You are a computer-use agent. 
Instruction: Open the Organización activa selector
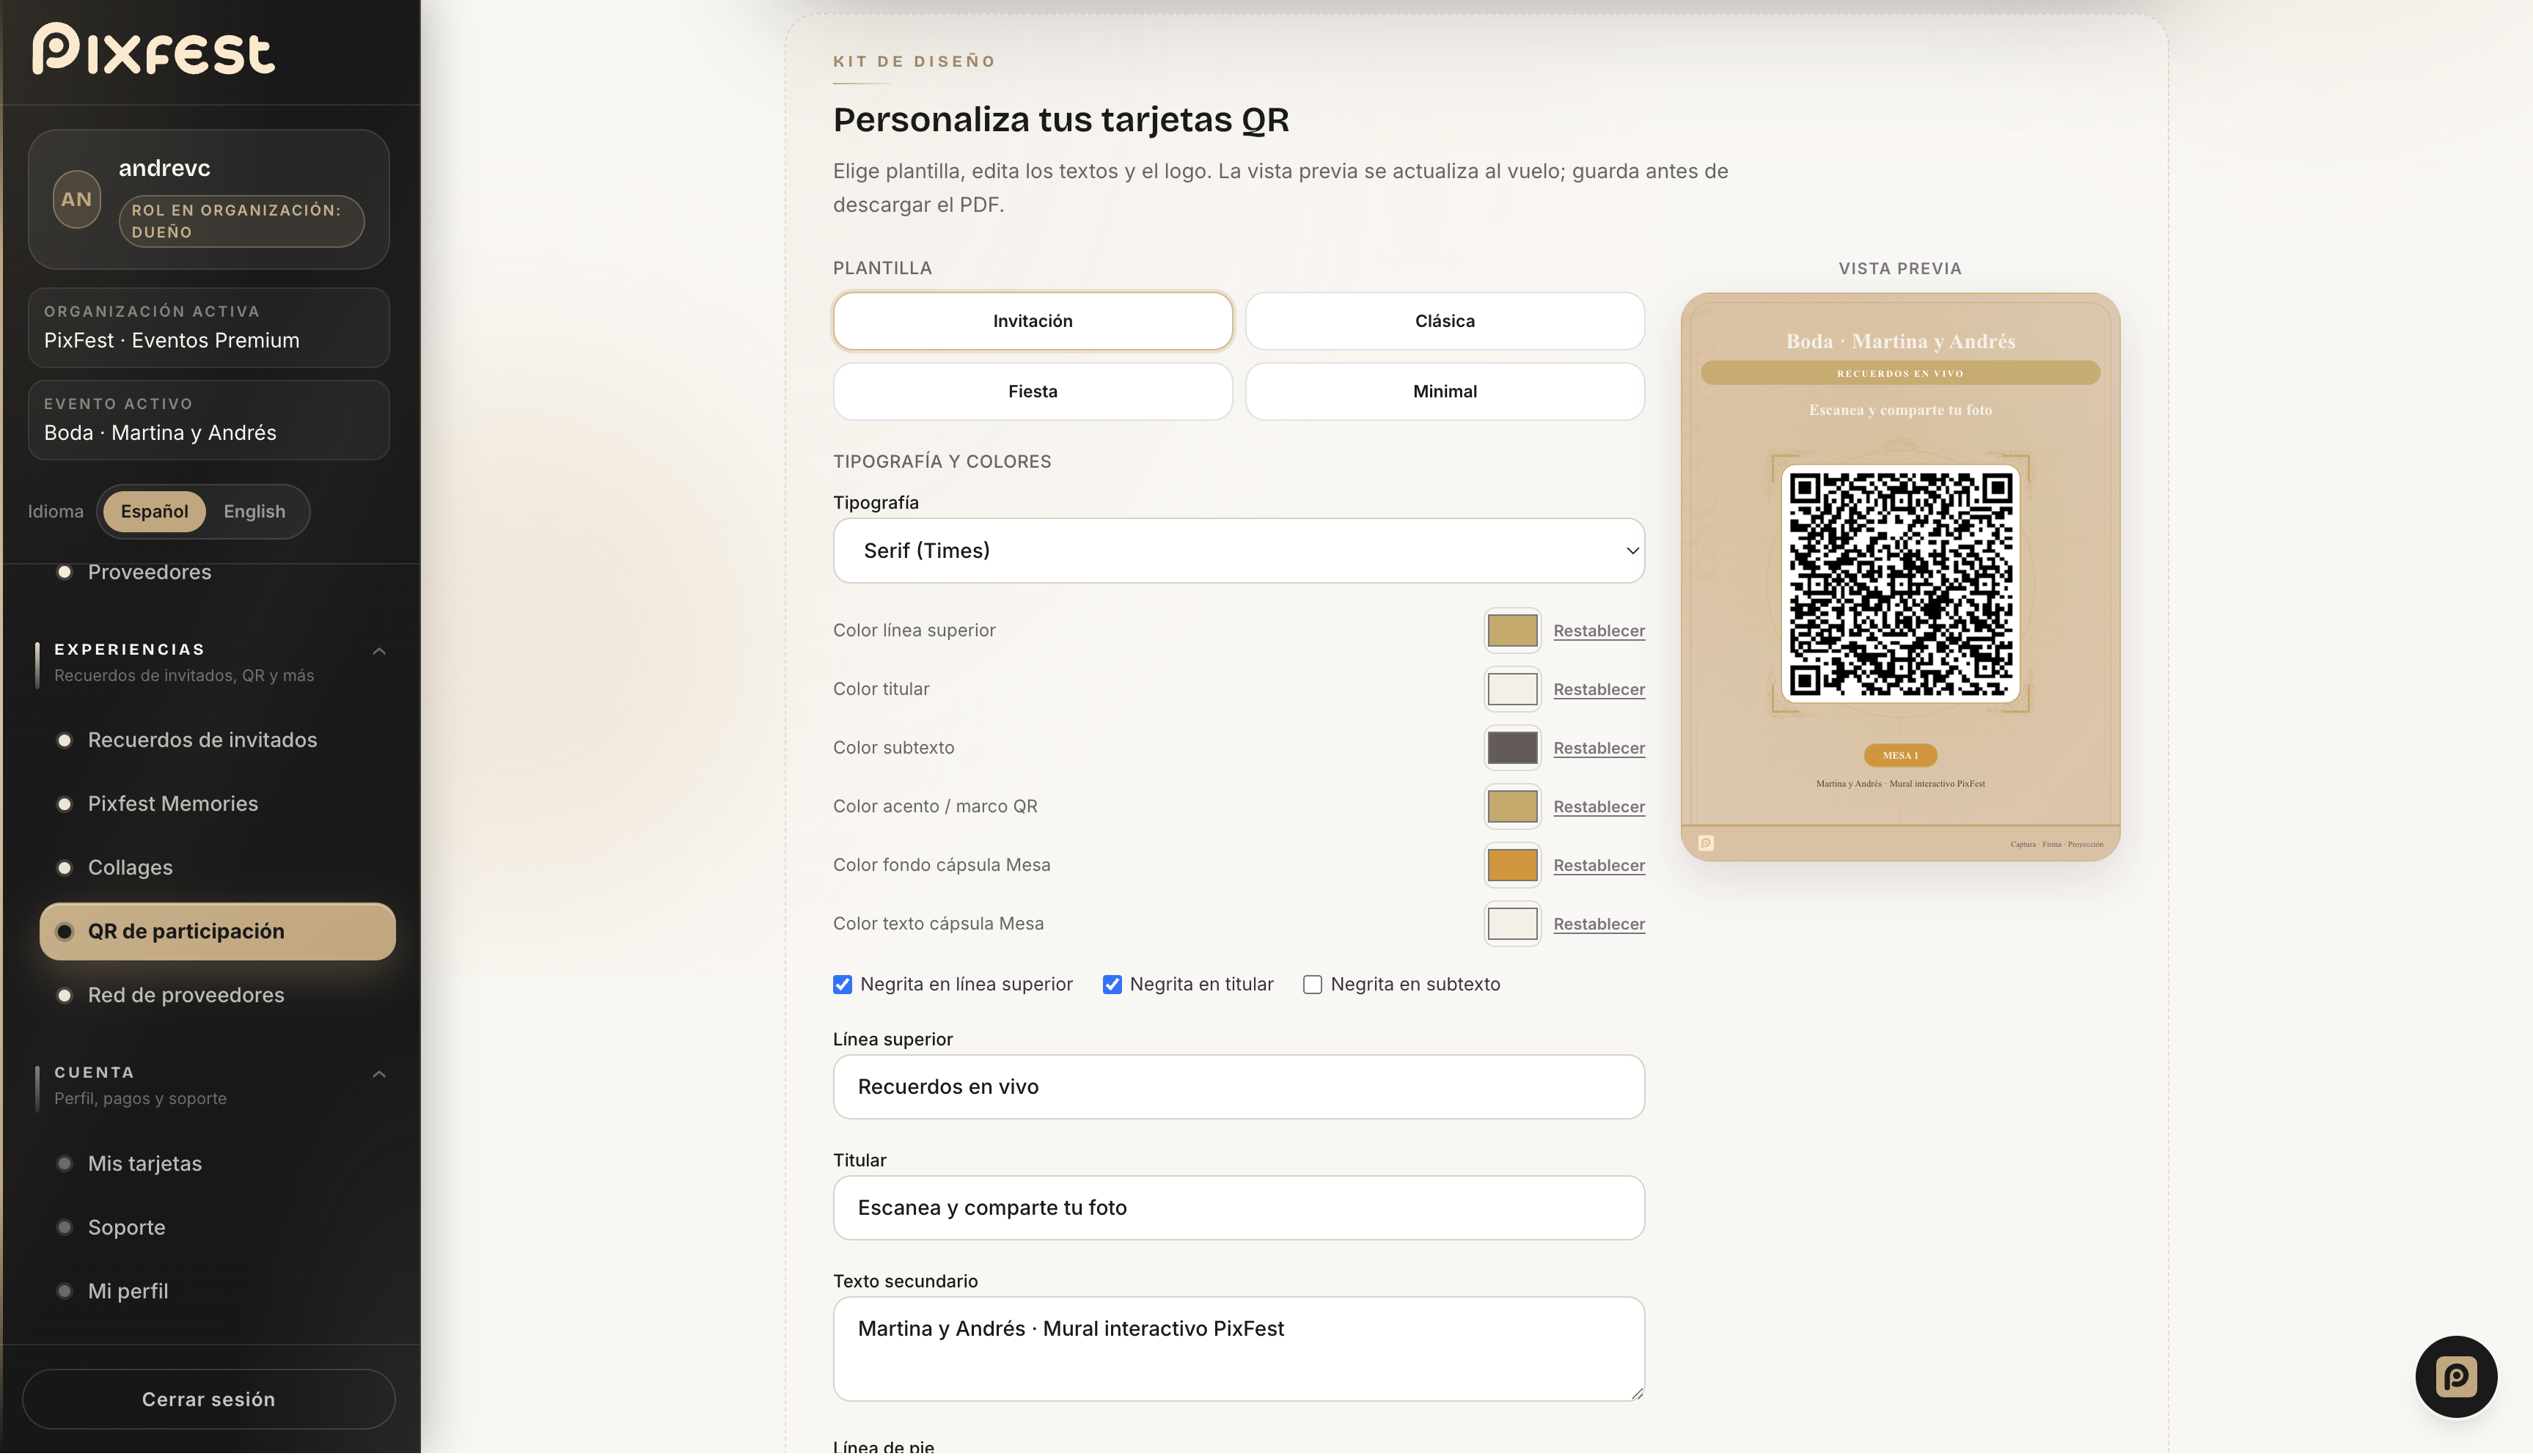(209, 327)
